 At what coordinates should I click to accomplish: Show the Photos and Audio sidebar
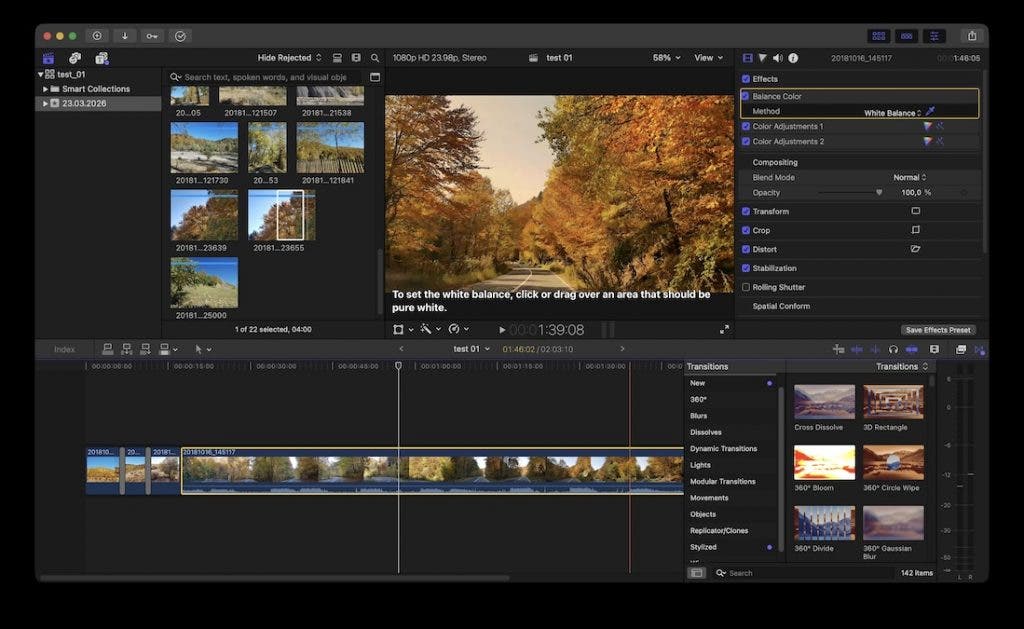[x=75, y=58]
